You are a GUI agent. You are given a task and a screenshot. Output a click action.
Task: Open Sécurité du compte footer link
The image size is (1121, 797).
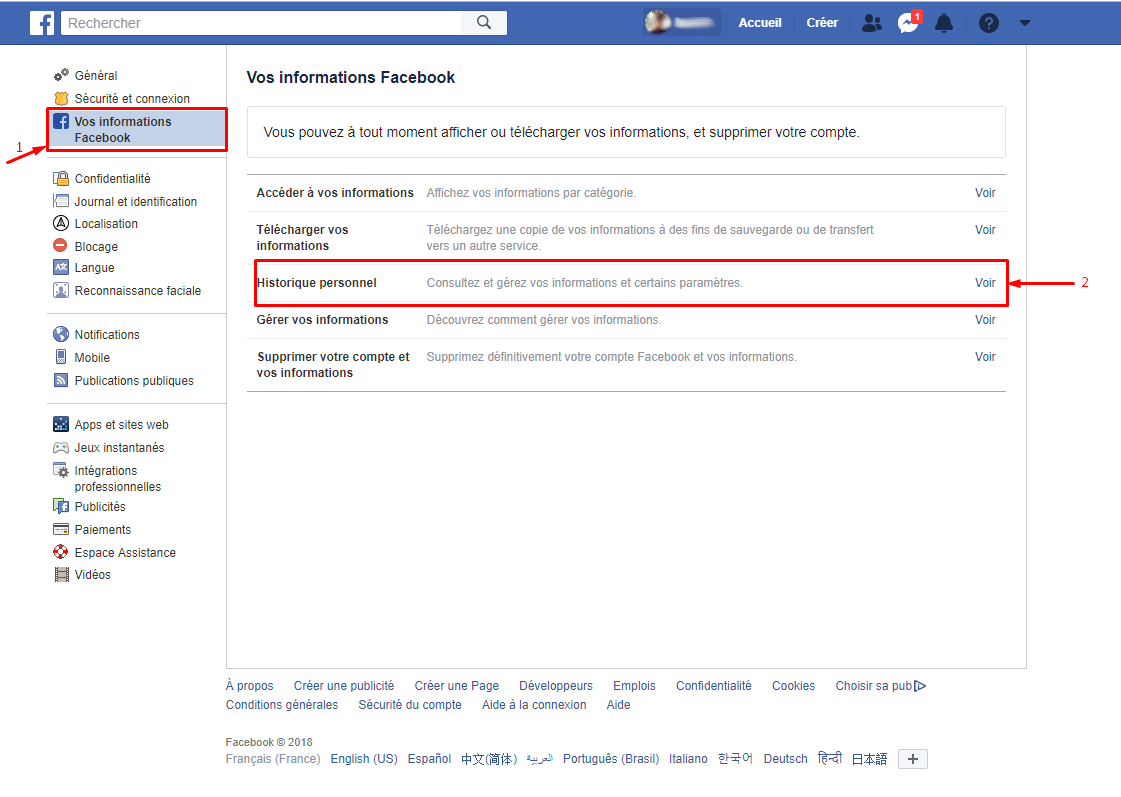(x=410, y=705)
